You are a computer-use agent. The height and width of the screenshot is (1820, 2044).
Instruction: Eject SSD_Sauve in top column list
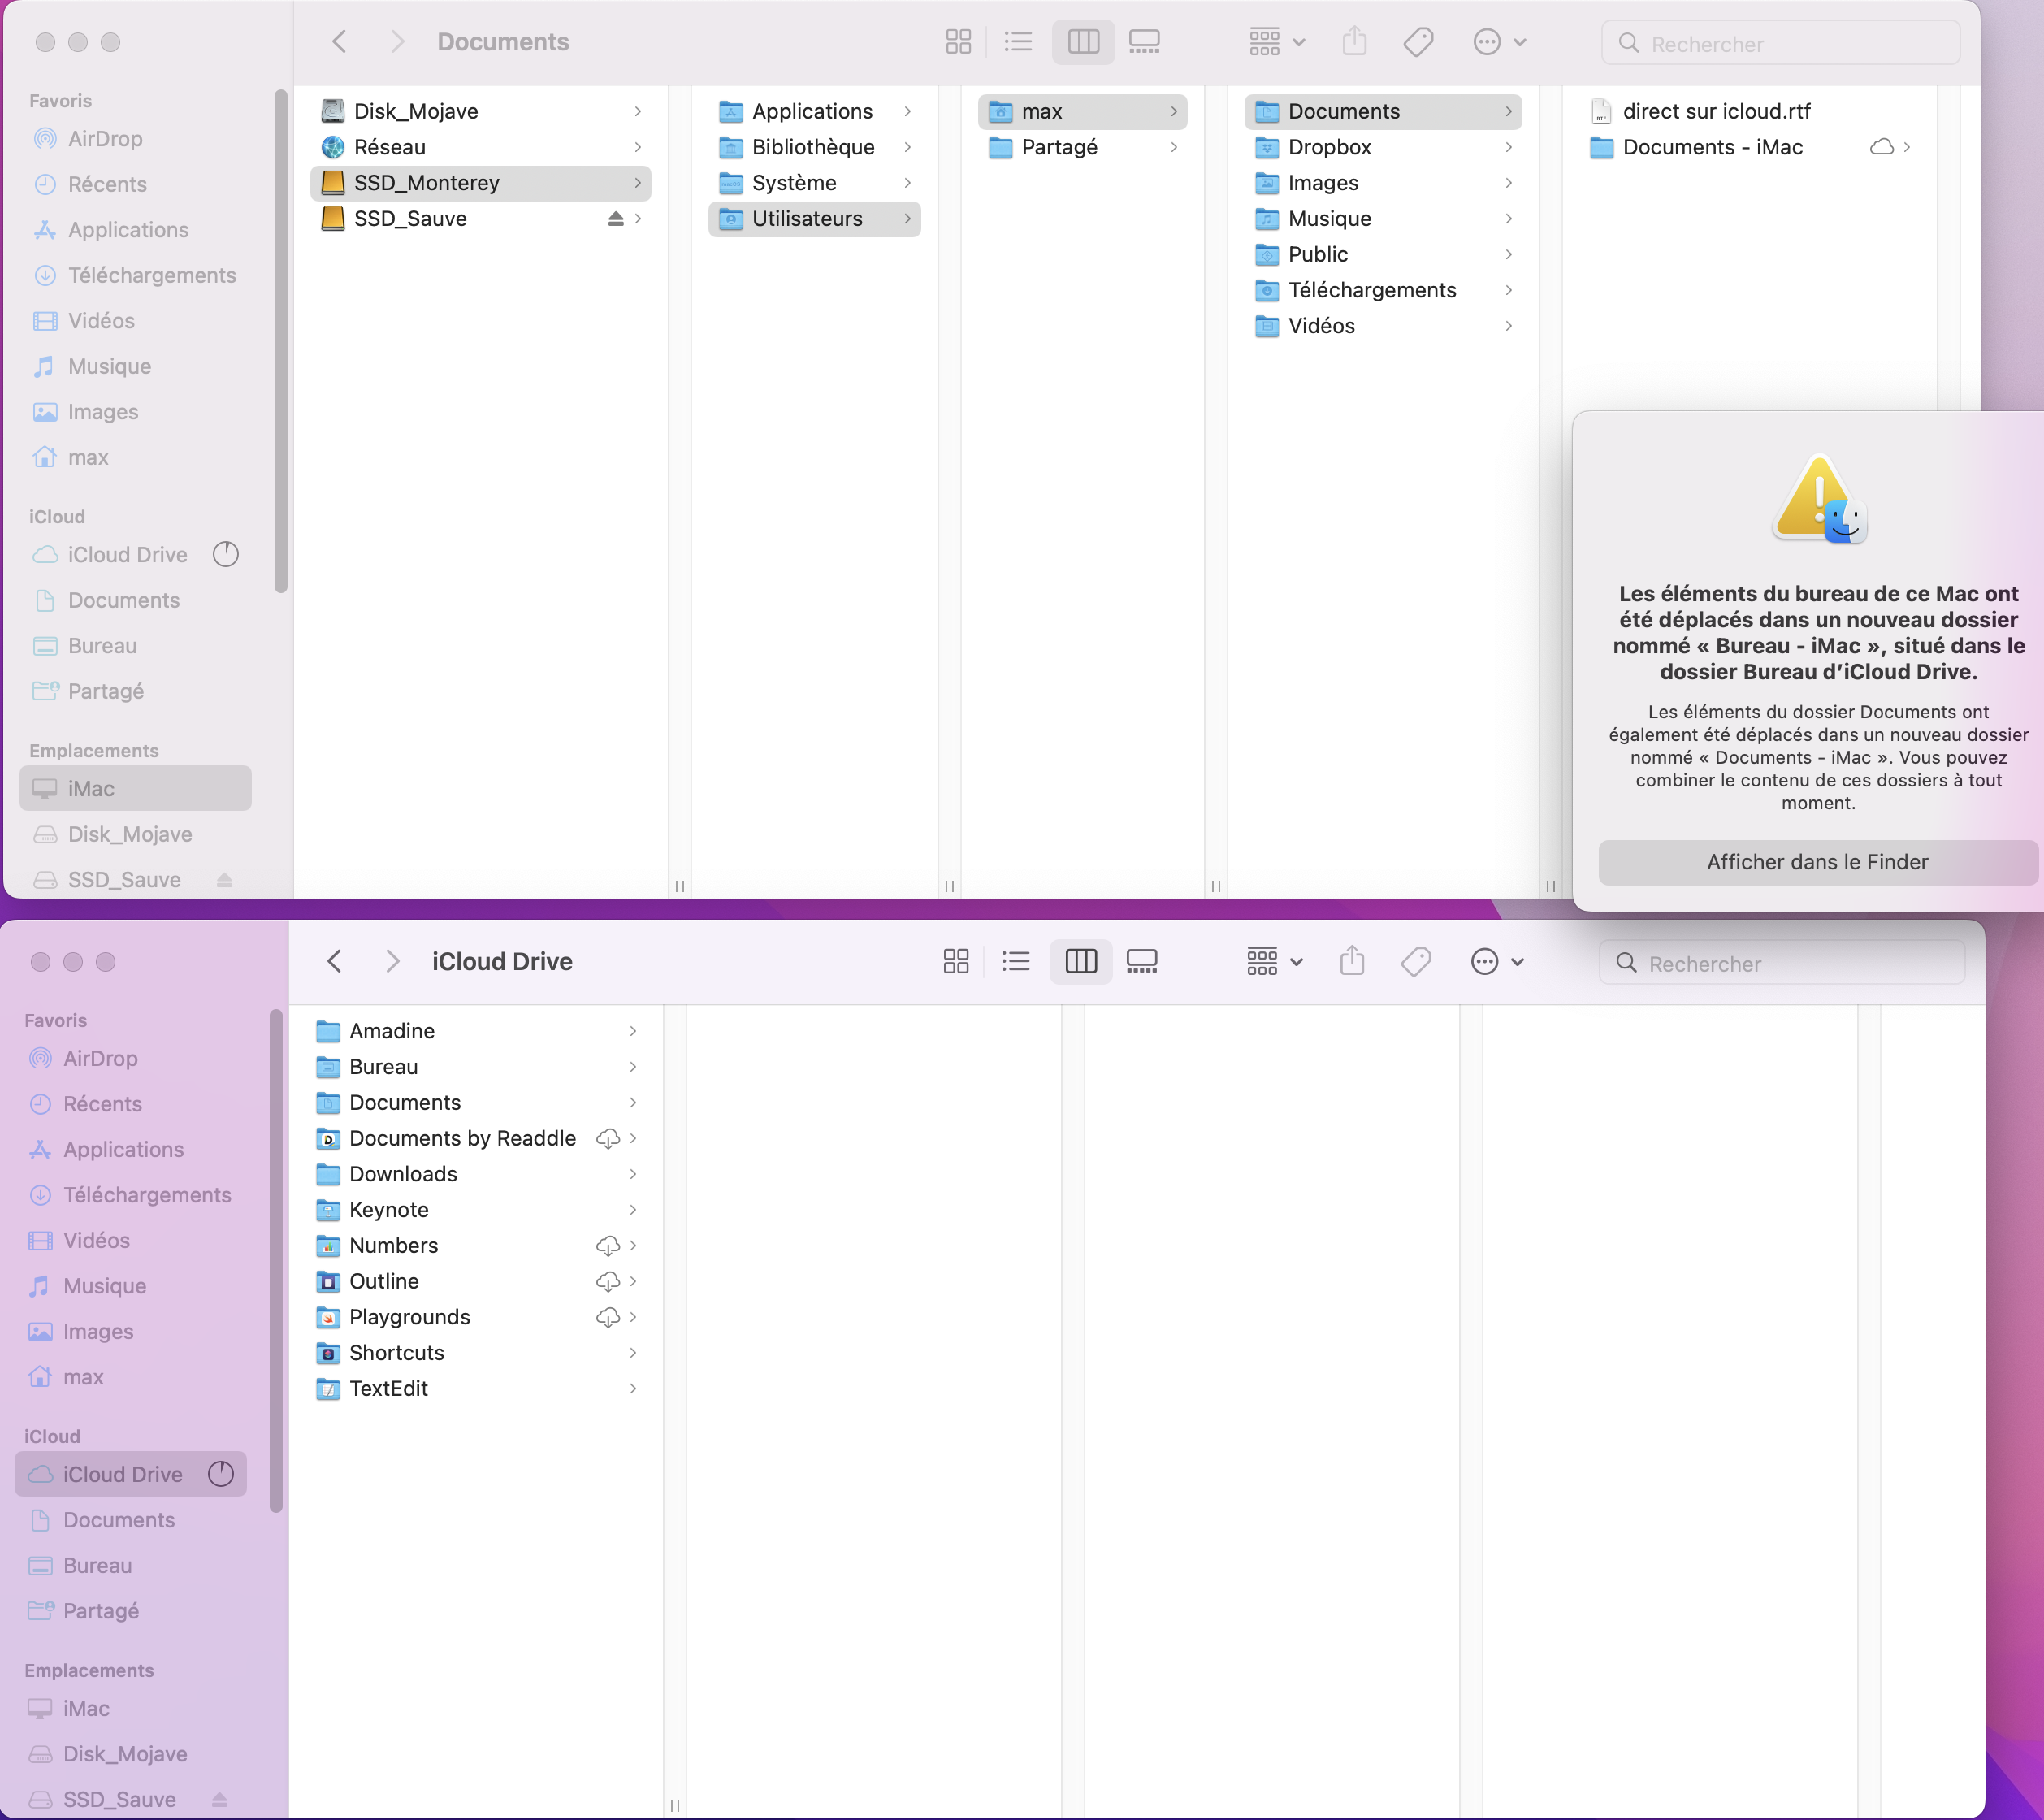pyautogui.click(x=616, y=219)
